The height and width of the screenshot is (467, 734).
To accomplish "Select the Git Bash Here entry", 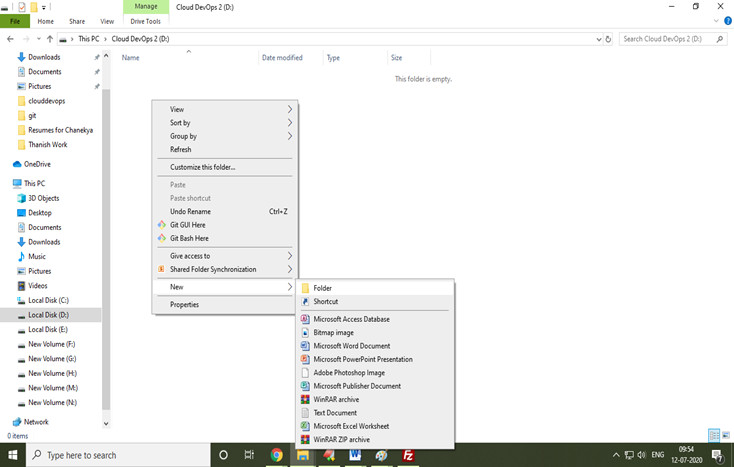I will [189, 238].
